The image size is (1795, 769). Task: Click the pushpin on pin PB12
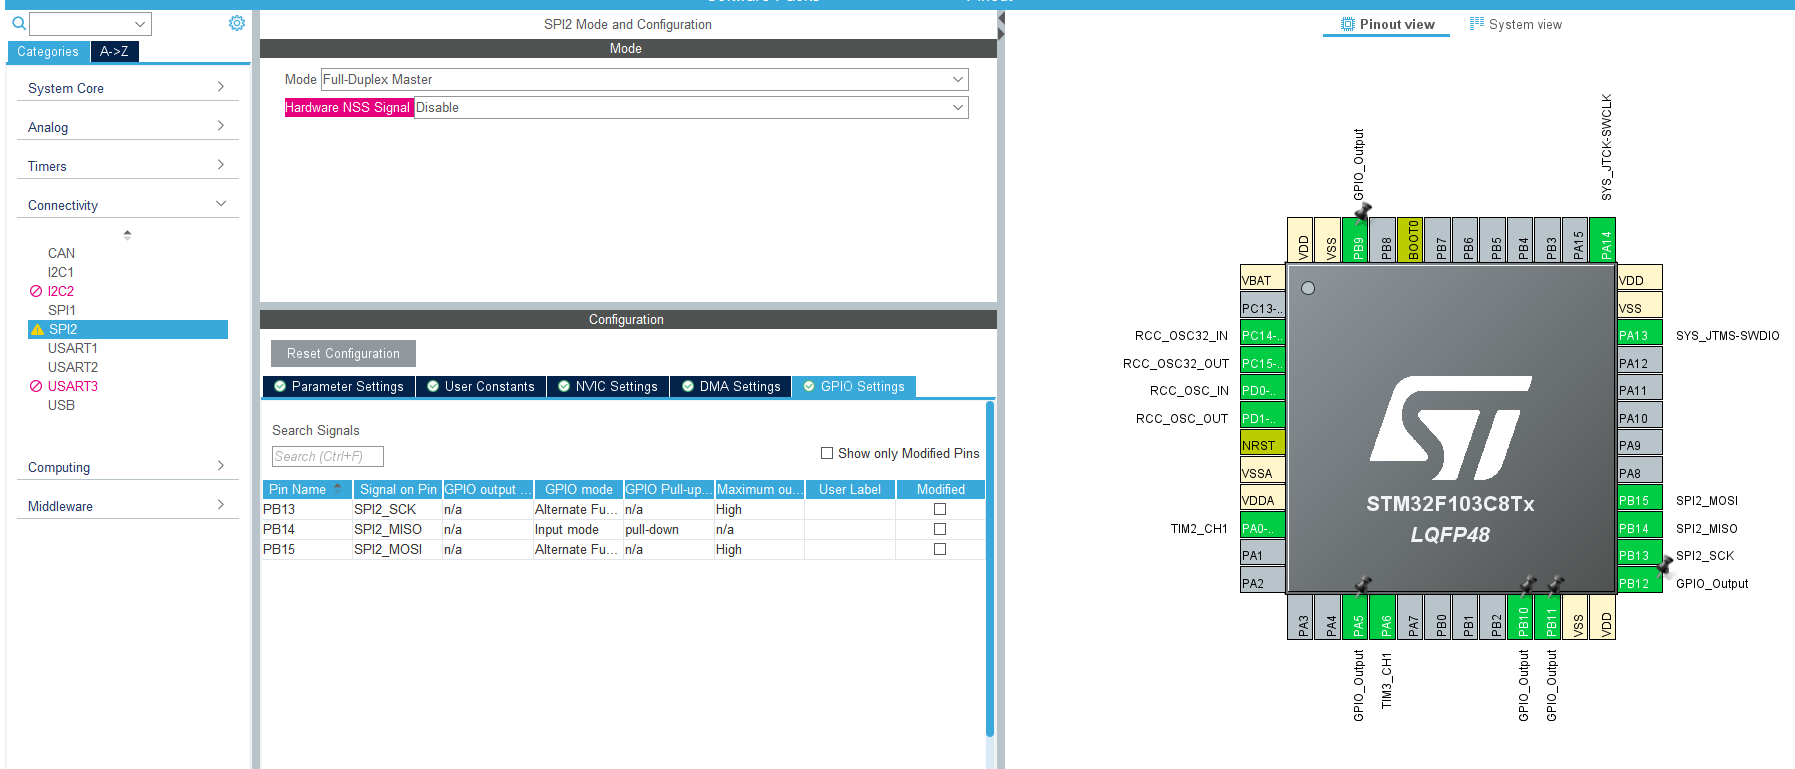(1665, 567)
